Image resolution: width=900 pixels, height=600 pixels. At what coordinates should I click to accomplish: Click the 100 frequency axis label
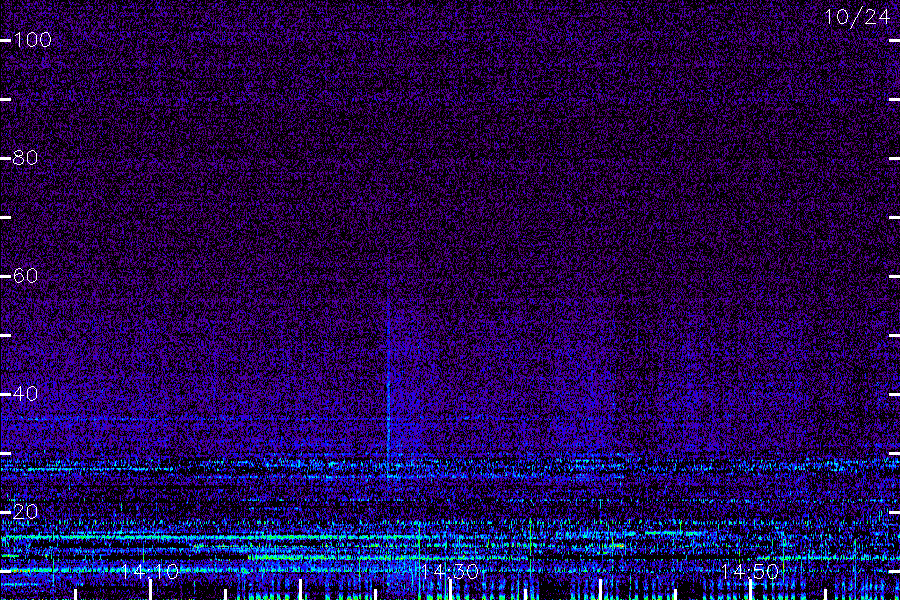[x=32, y=40]
